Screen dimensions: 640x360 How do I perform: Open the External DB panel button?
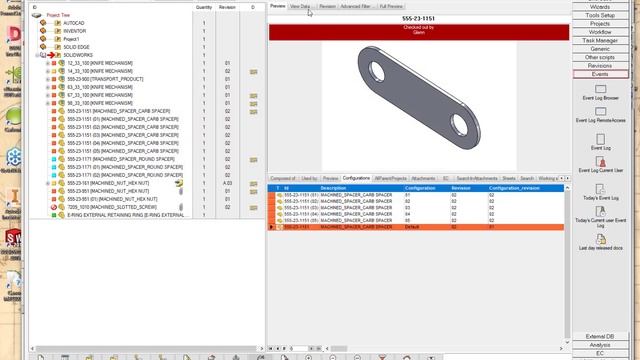click(600, 336)
